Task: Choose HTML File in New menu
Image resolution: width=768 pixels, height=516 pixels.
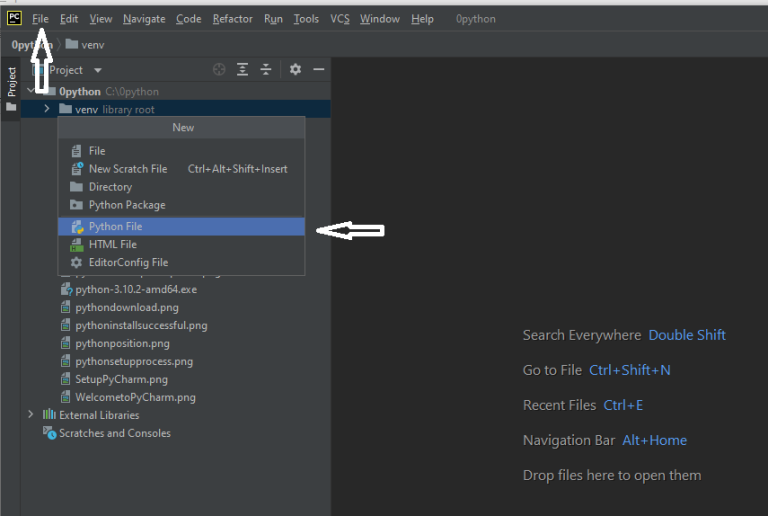Action: pyautogui.click(x=181, y=244)
